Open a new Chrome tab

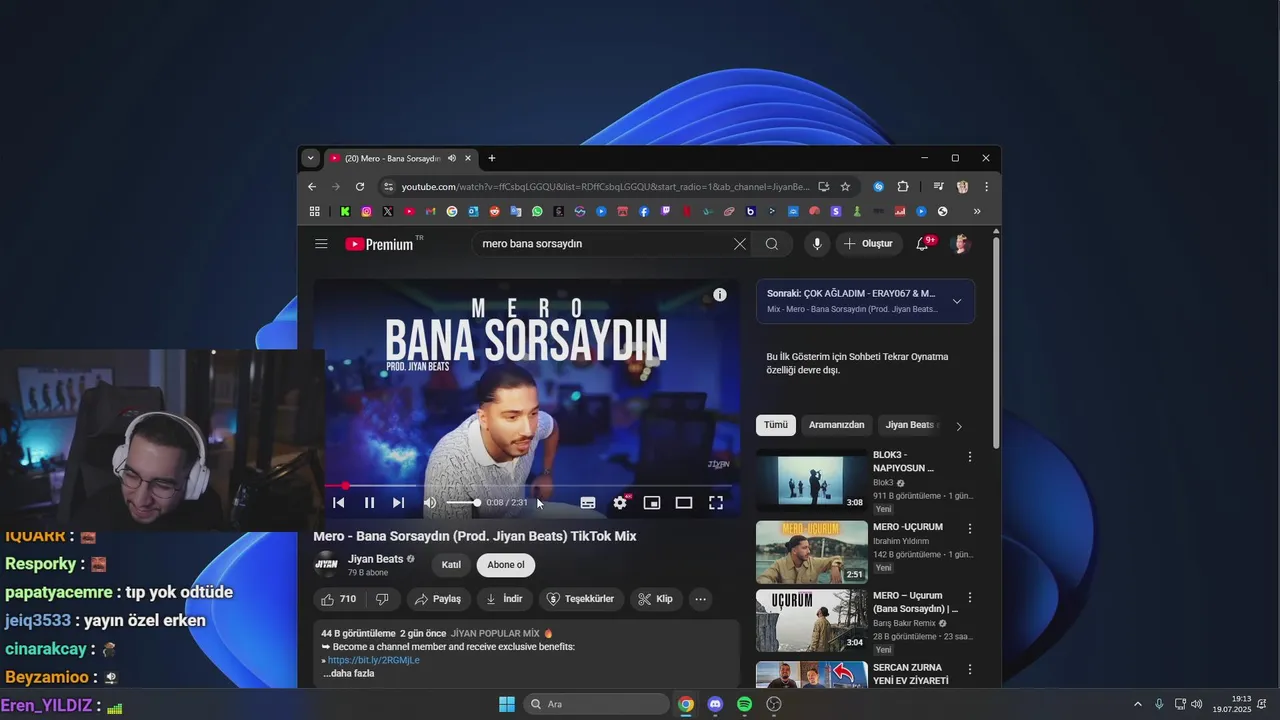tap(491, 158)
